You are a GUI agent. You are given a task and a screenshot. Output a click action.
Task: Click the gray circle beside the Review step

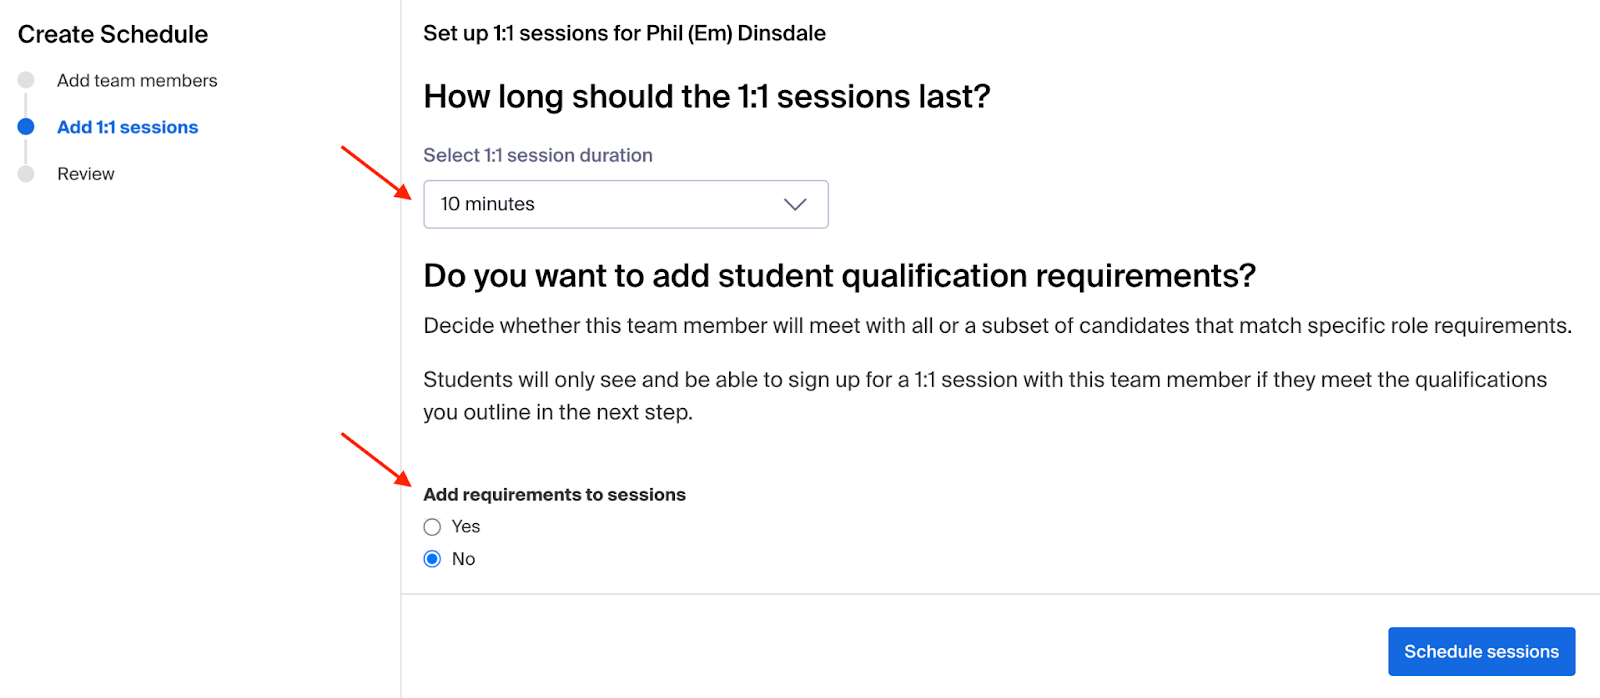coord(26,174)
